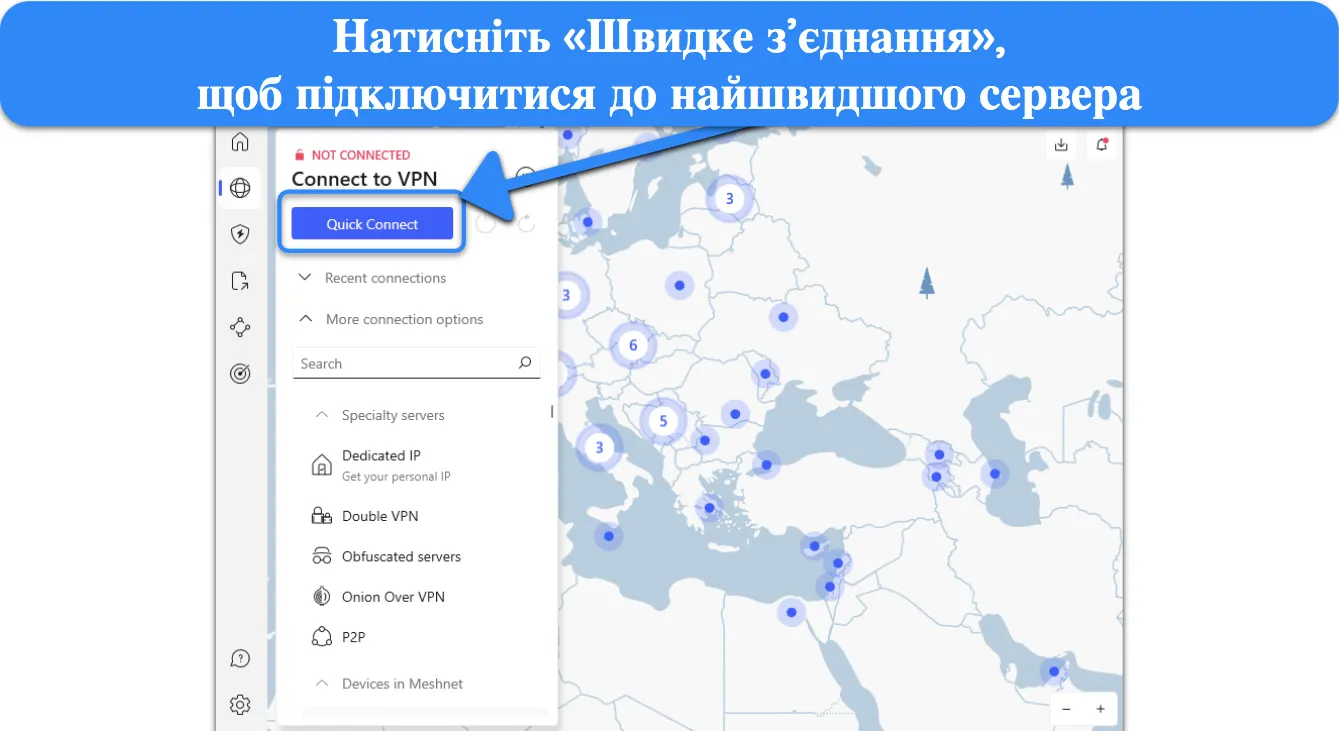Viewport: 1339px width, 731px height.
Task: Open the notifications bell icon
Action: pos(1102,145)
